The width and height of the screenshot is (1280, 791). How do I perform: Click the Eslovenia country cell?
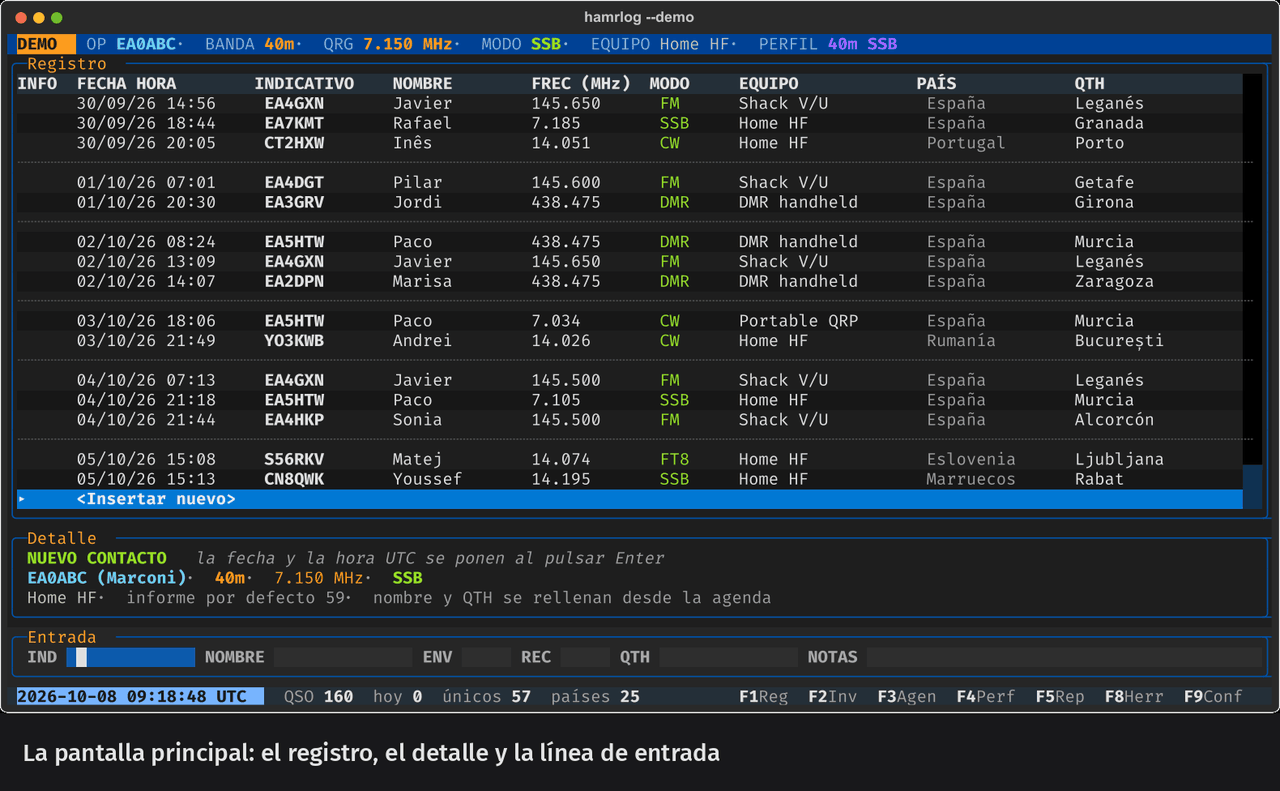coord(970,460)
